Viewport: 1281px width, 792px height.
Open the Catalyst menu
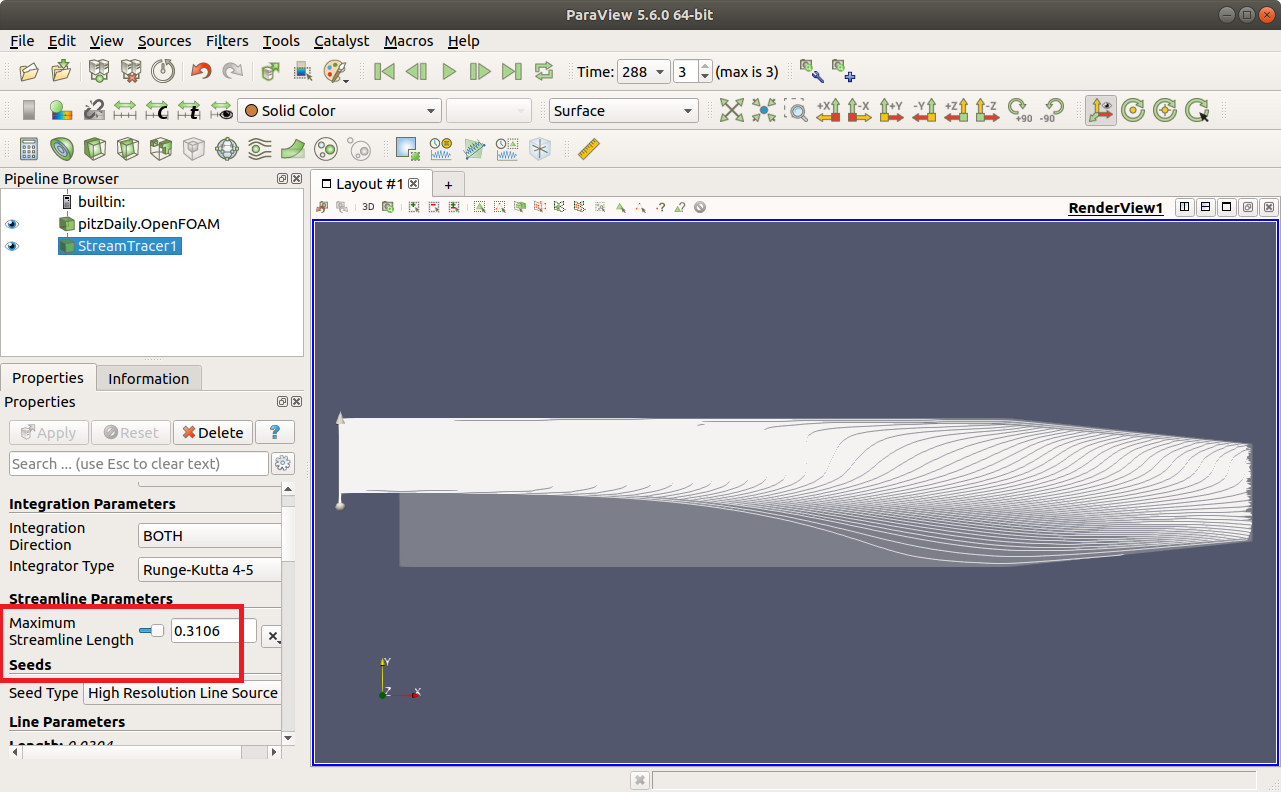341,41
